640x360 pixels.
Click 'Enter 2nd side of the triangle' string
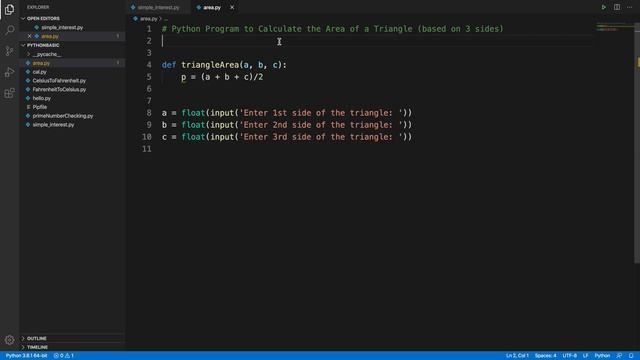click(320, 125)
